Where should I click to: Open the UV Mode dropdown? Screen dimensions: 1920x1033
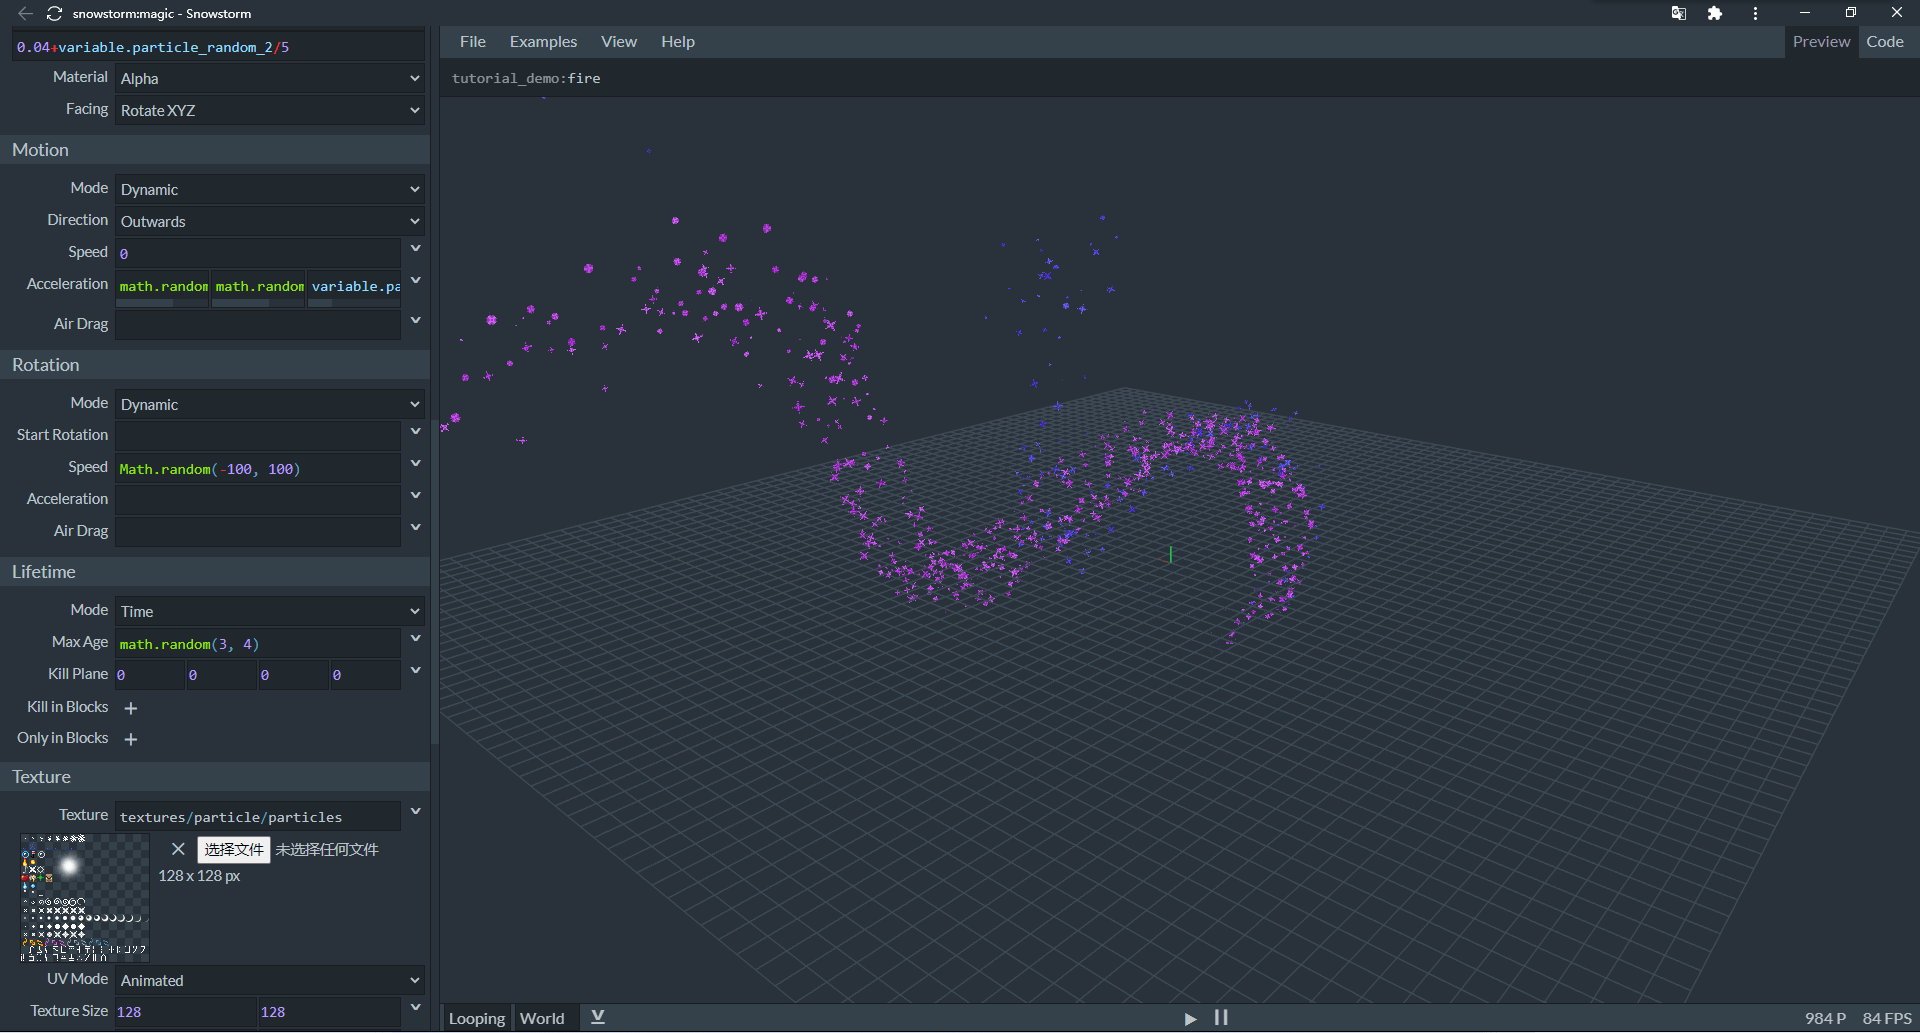[x=270, y=980]
